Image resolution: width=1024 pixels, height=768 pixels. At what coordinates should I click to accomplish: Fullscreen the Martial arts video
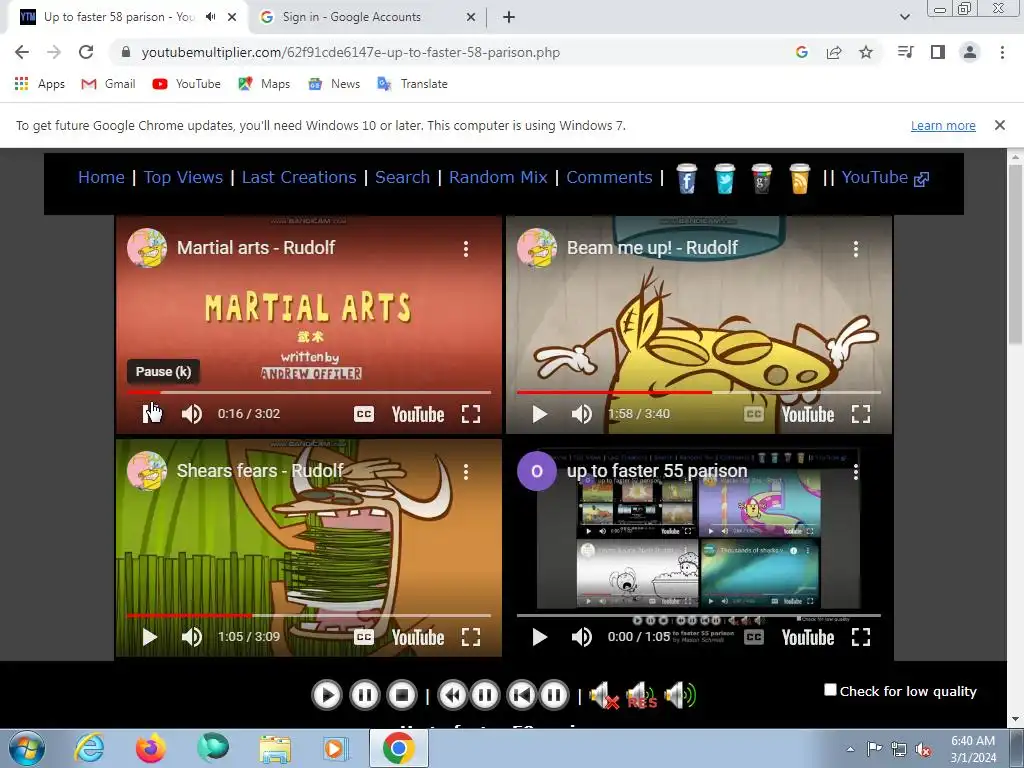pos(471,414)
